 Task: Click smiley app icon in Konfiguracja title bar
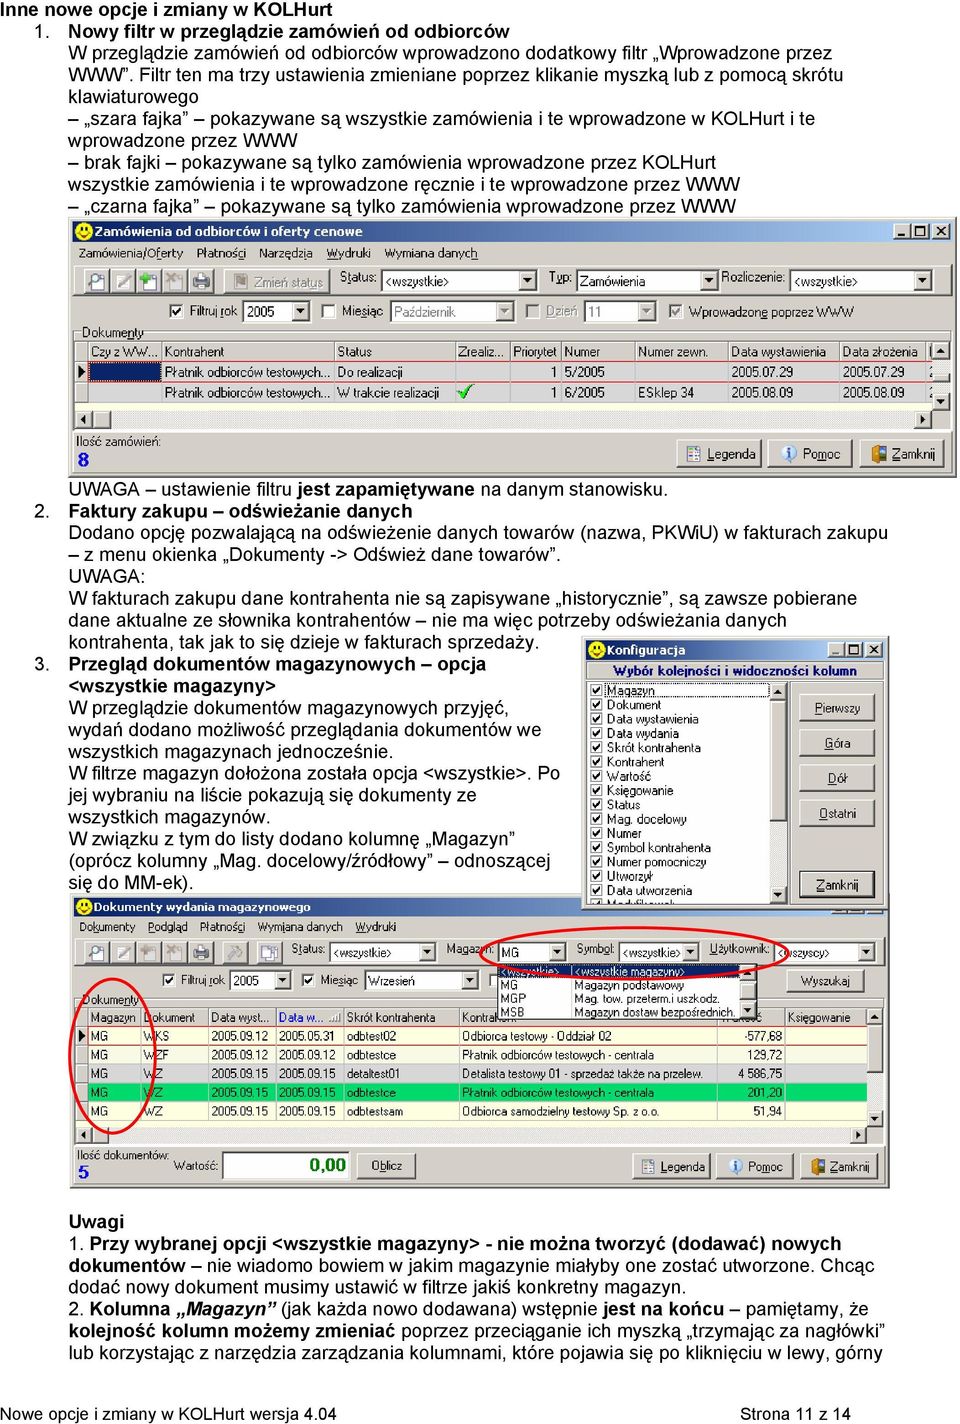[x=596, y=649]
